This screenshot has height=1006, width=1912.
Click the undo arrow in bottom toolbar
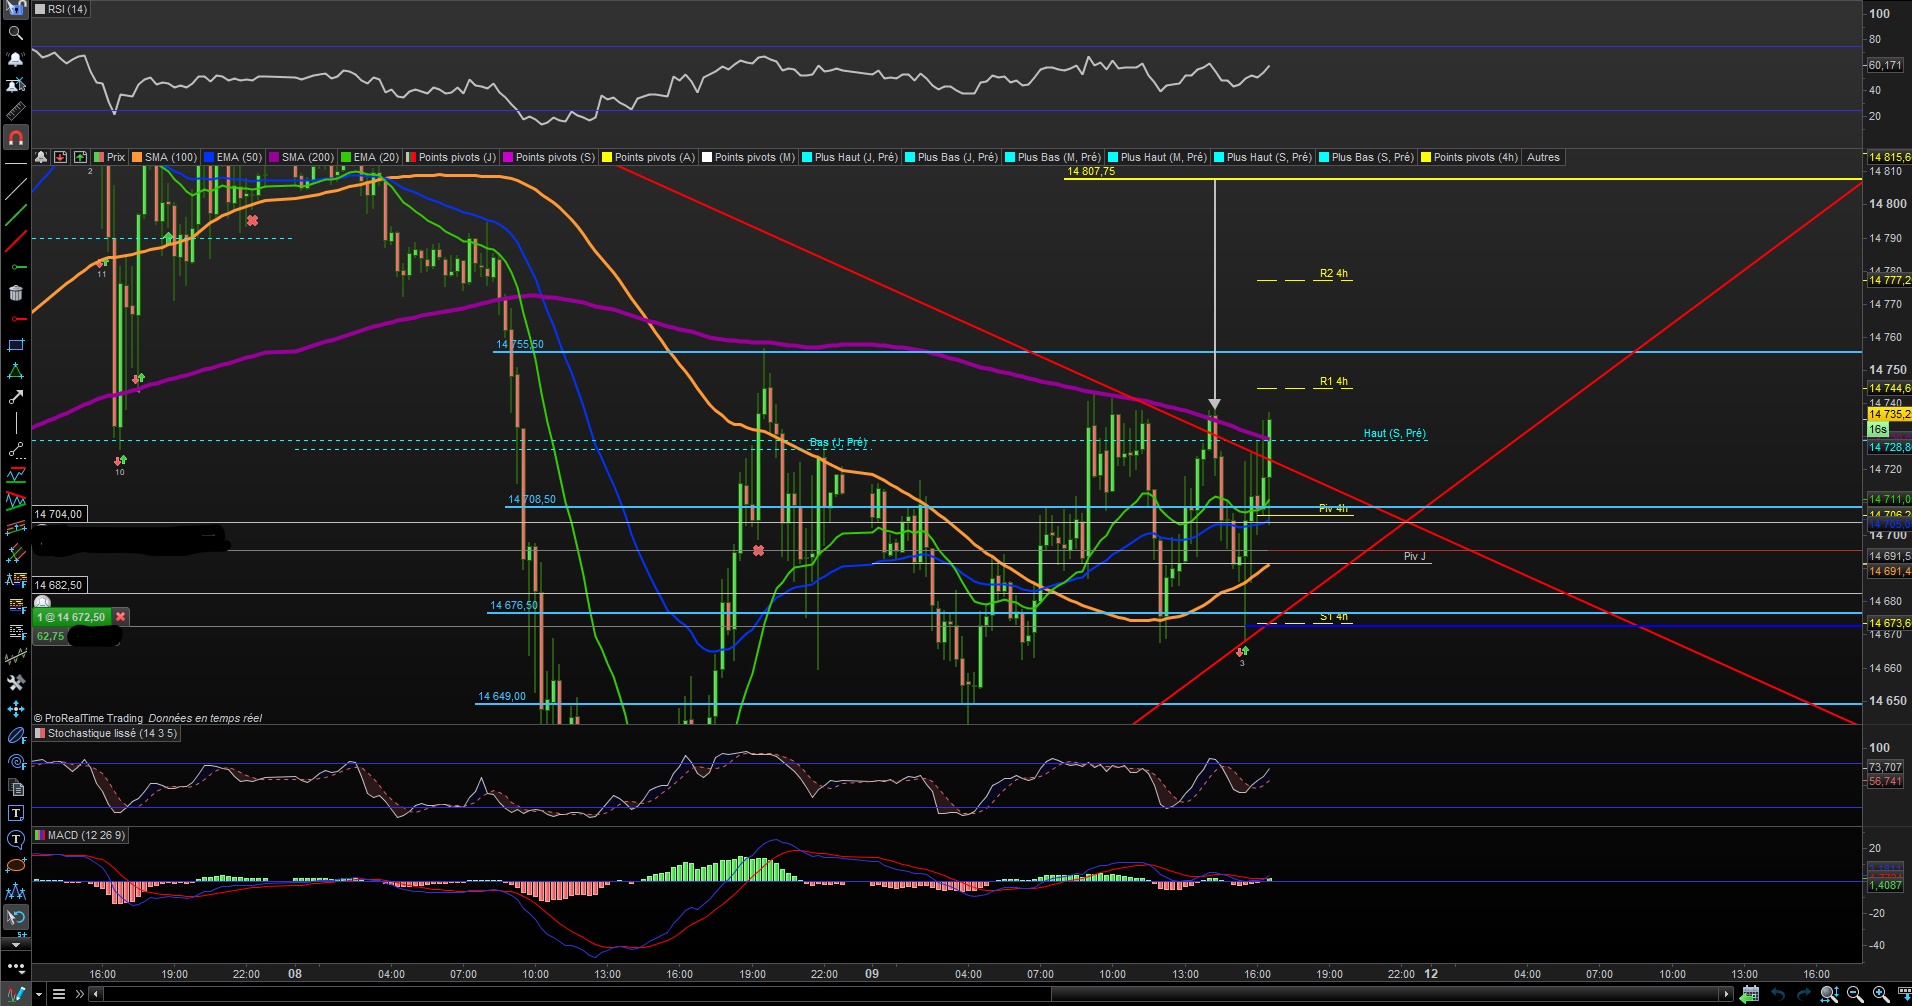pos(1777,994)
